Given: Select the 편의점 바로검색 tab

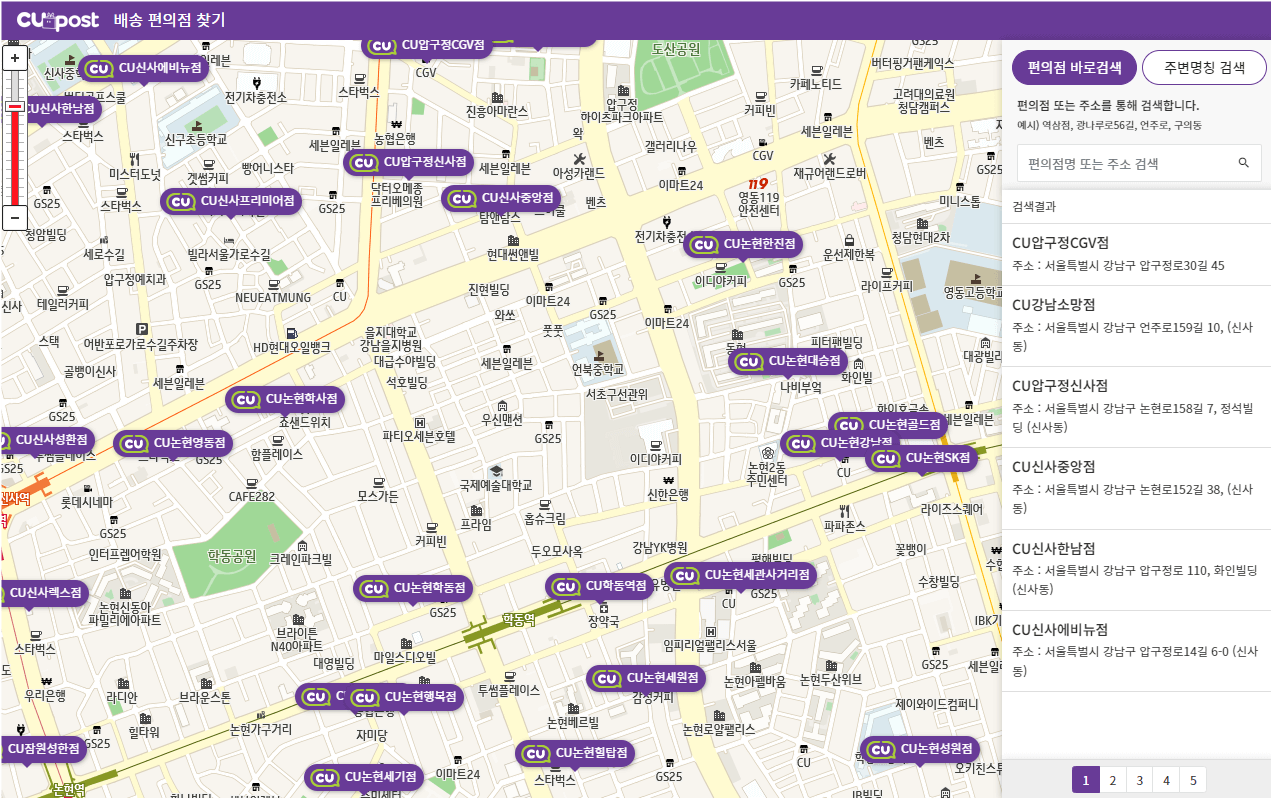Looking at the screenshot, I should tap(1074, 68).
